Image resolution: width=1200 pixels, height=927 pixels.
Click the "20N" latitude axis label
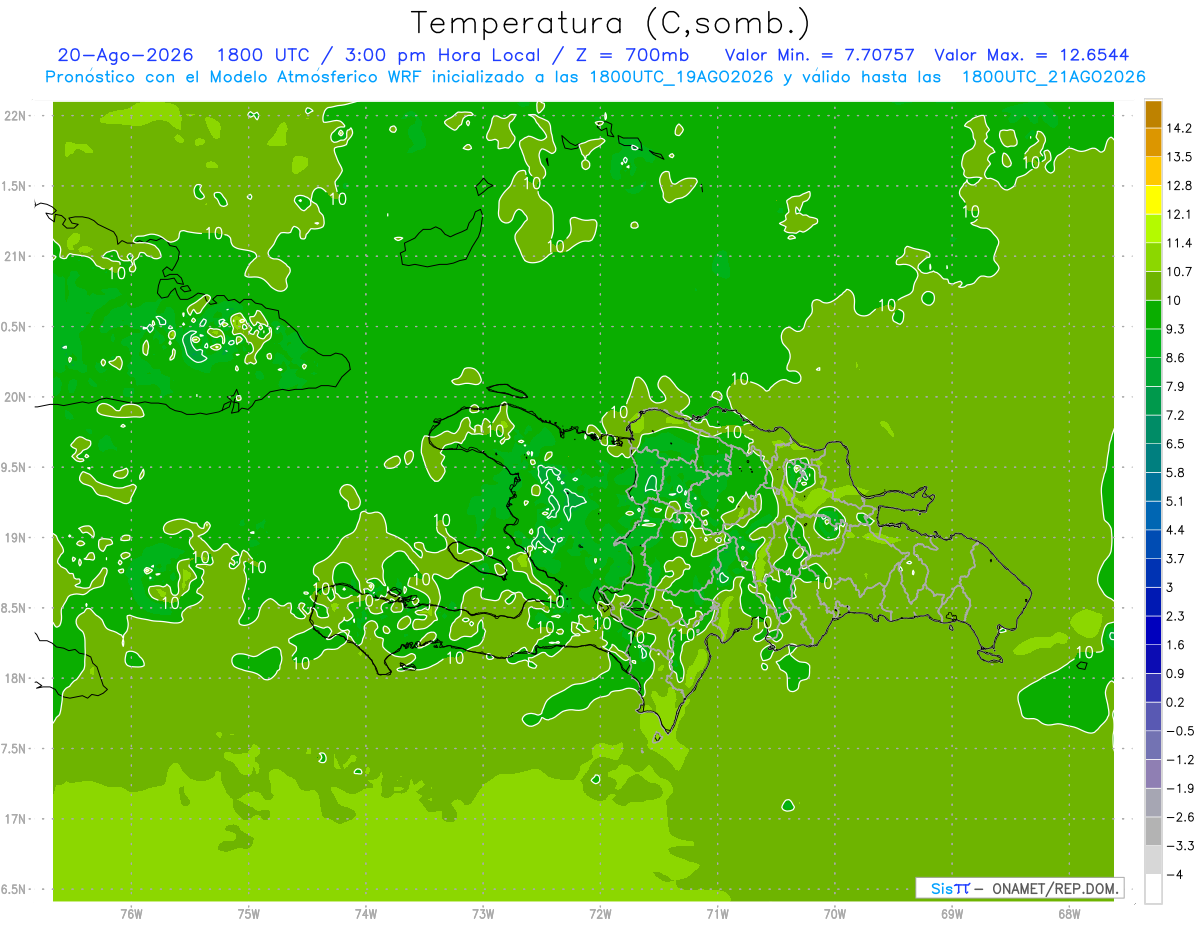[x=16, y=397]
